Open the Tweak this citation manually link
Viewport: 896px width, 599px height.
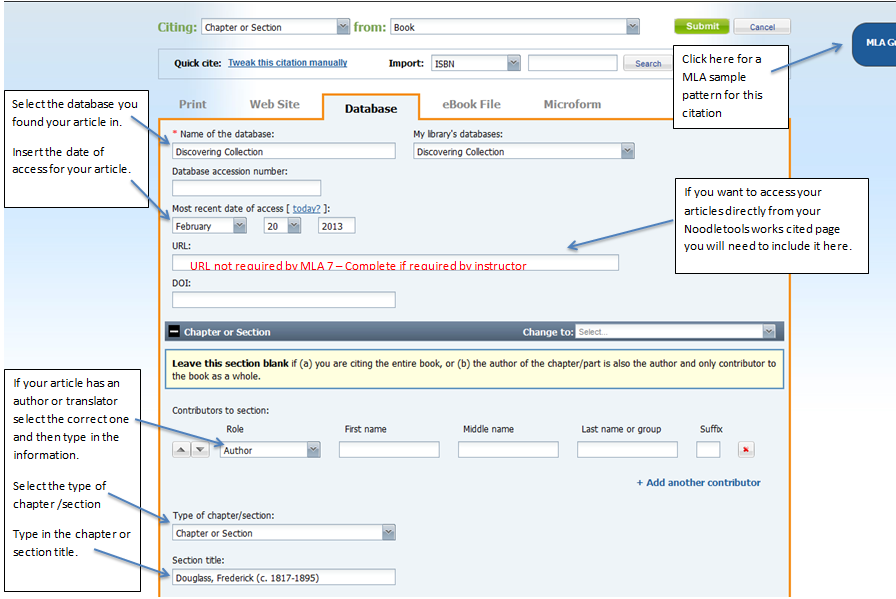point(288,62)
